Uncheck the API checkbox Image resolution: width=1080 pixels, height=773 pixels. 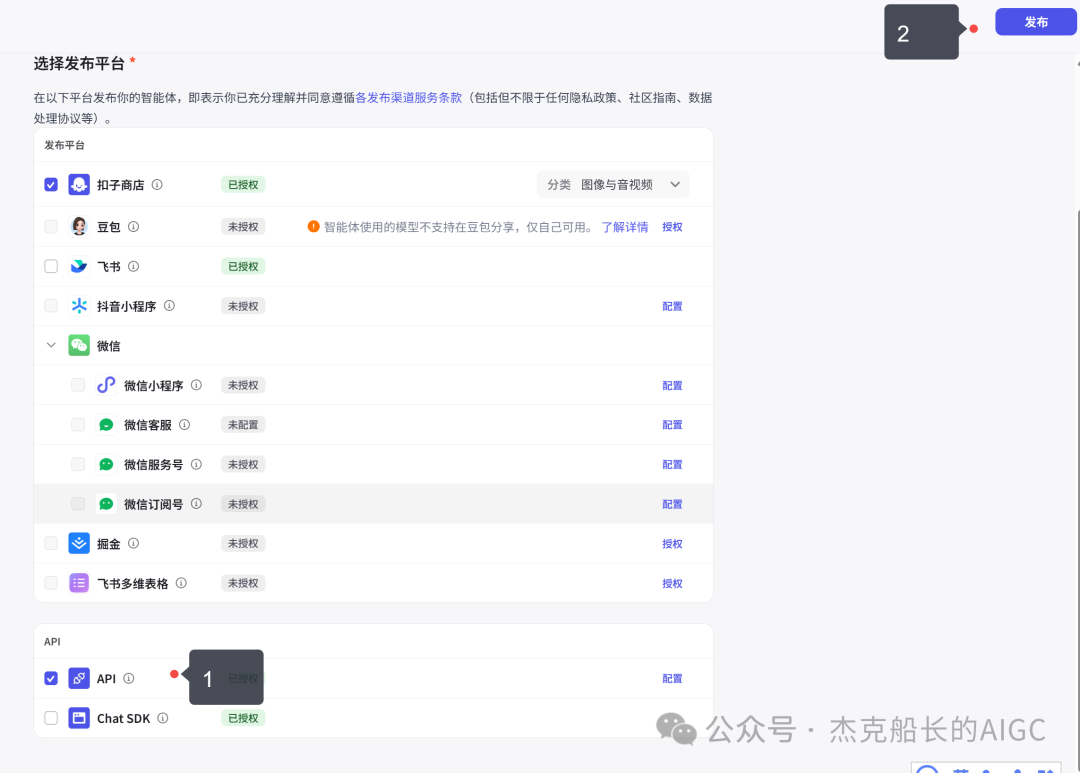[x=51, y=679]
